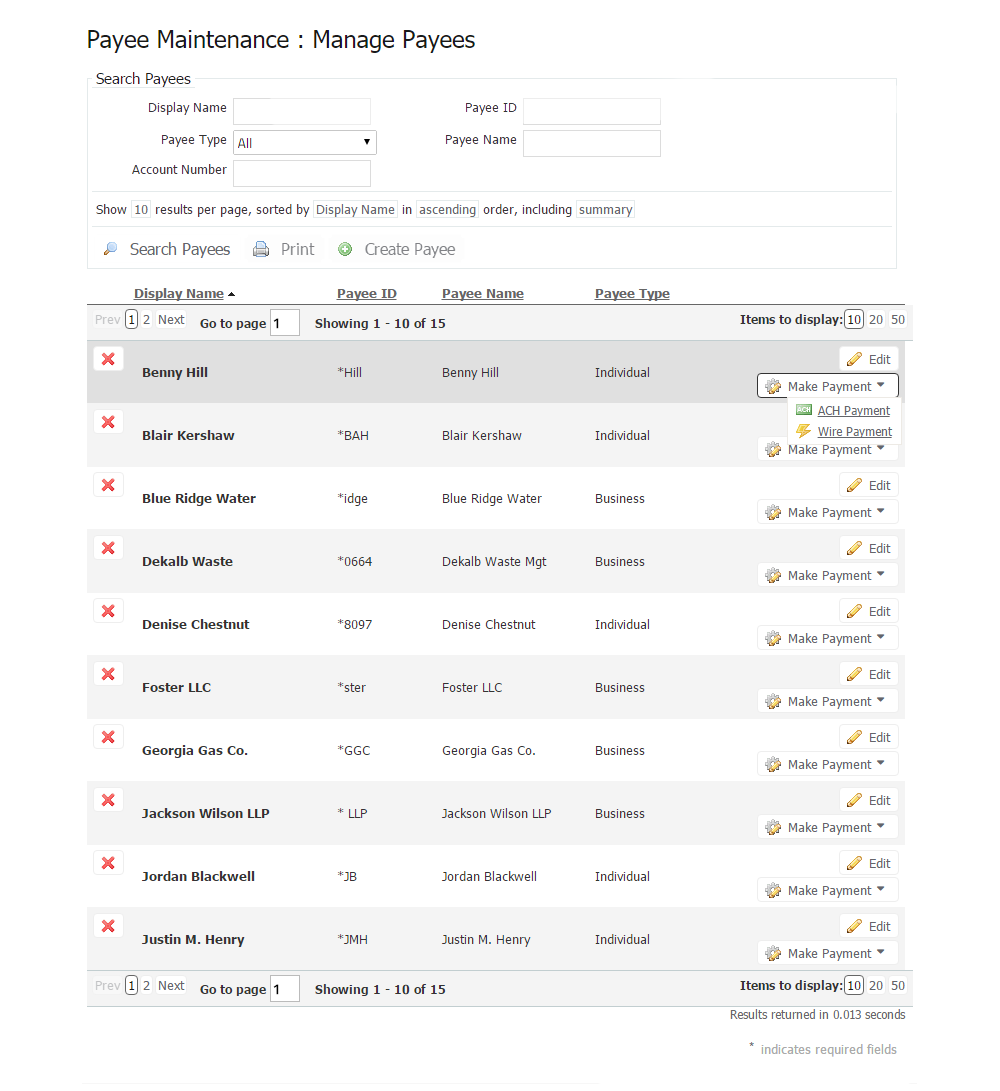Go to page 2 in top pagination
The height and width of the screenshot is (1091, 1000).
tap(146, 320)
